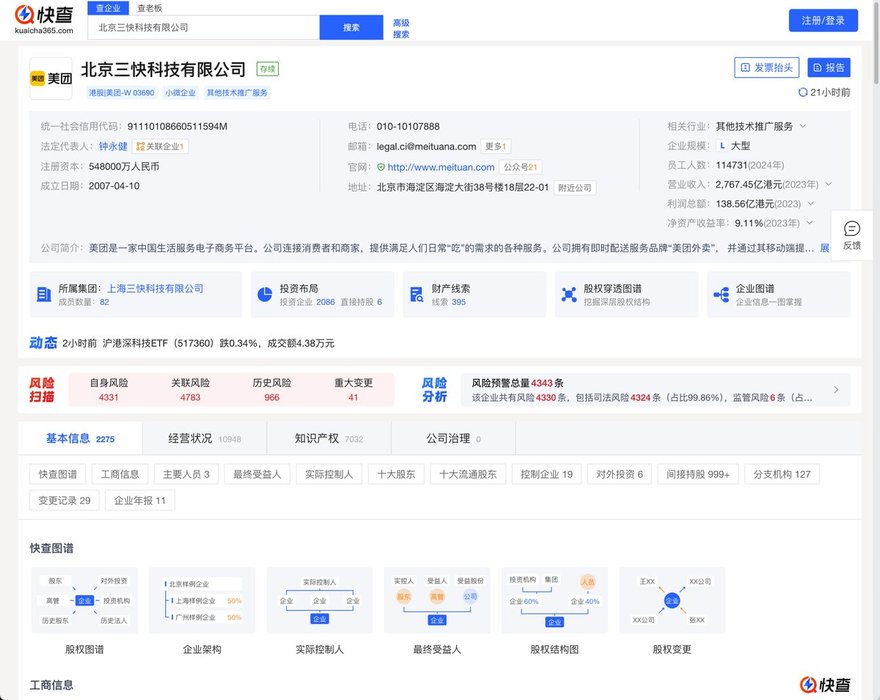Screen dimensions: 880x700
Task: Click the 财产线索 document search icon
Action: (x=416, y=294)
